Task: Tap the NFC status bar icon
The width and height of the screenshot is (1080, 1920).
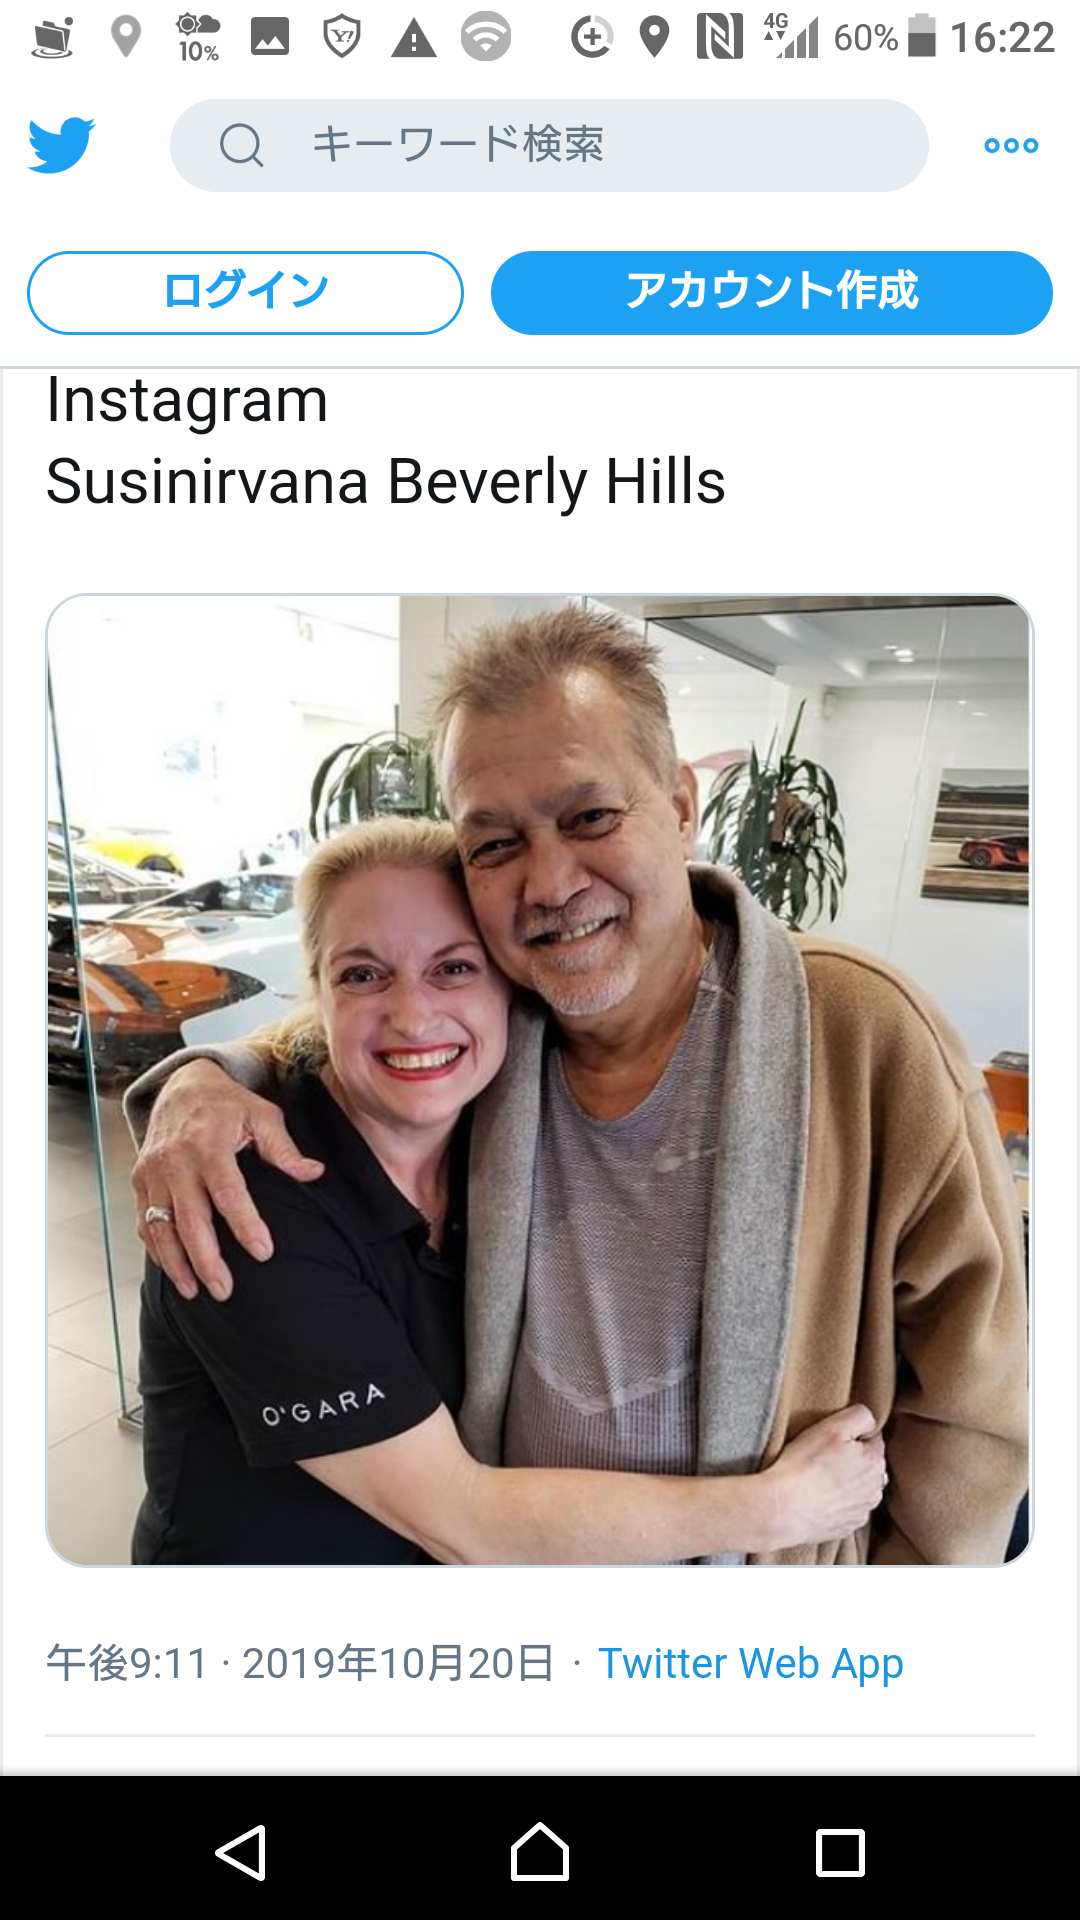Action: (x=720, y=37)
